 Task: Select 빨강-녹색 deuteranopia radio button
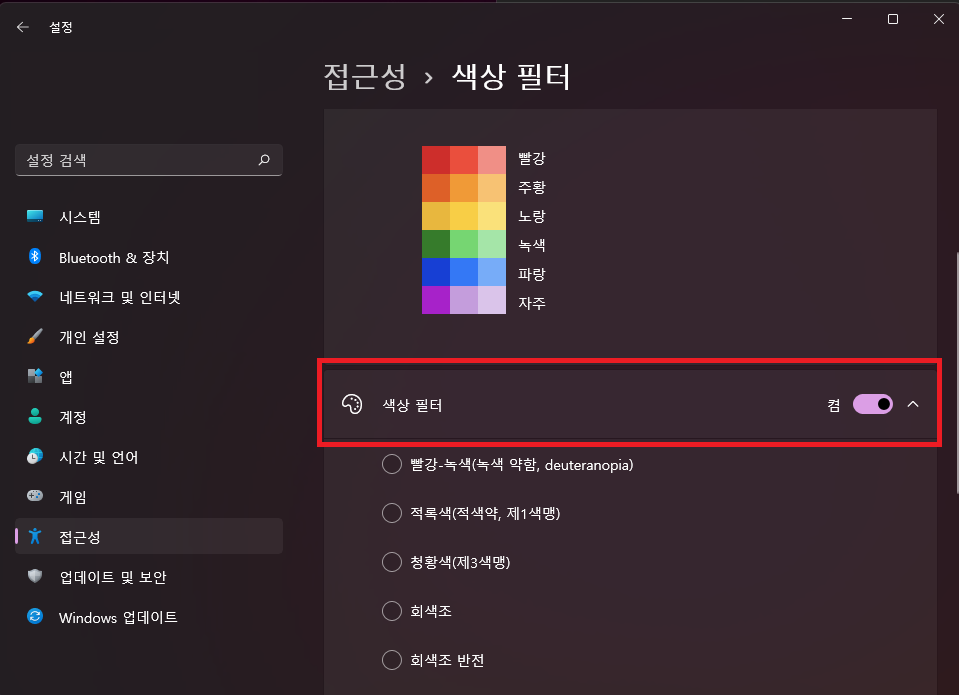coord(391,464)
